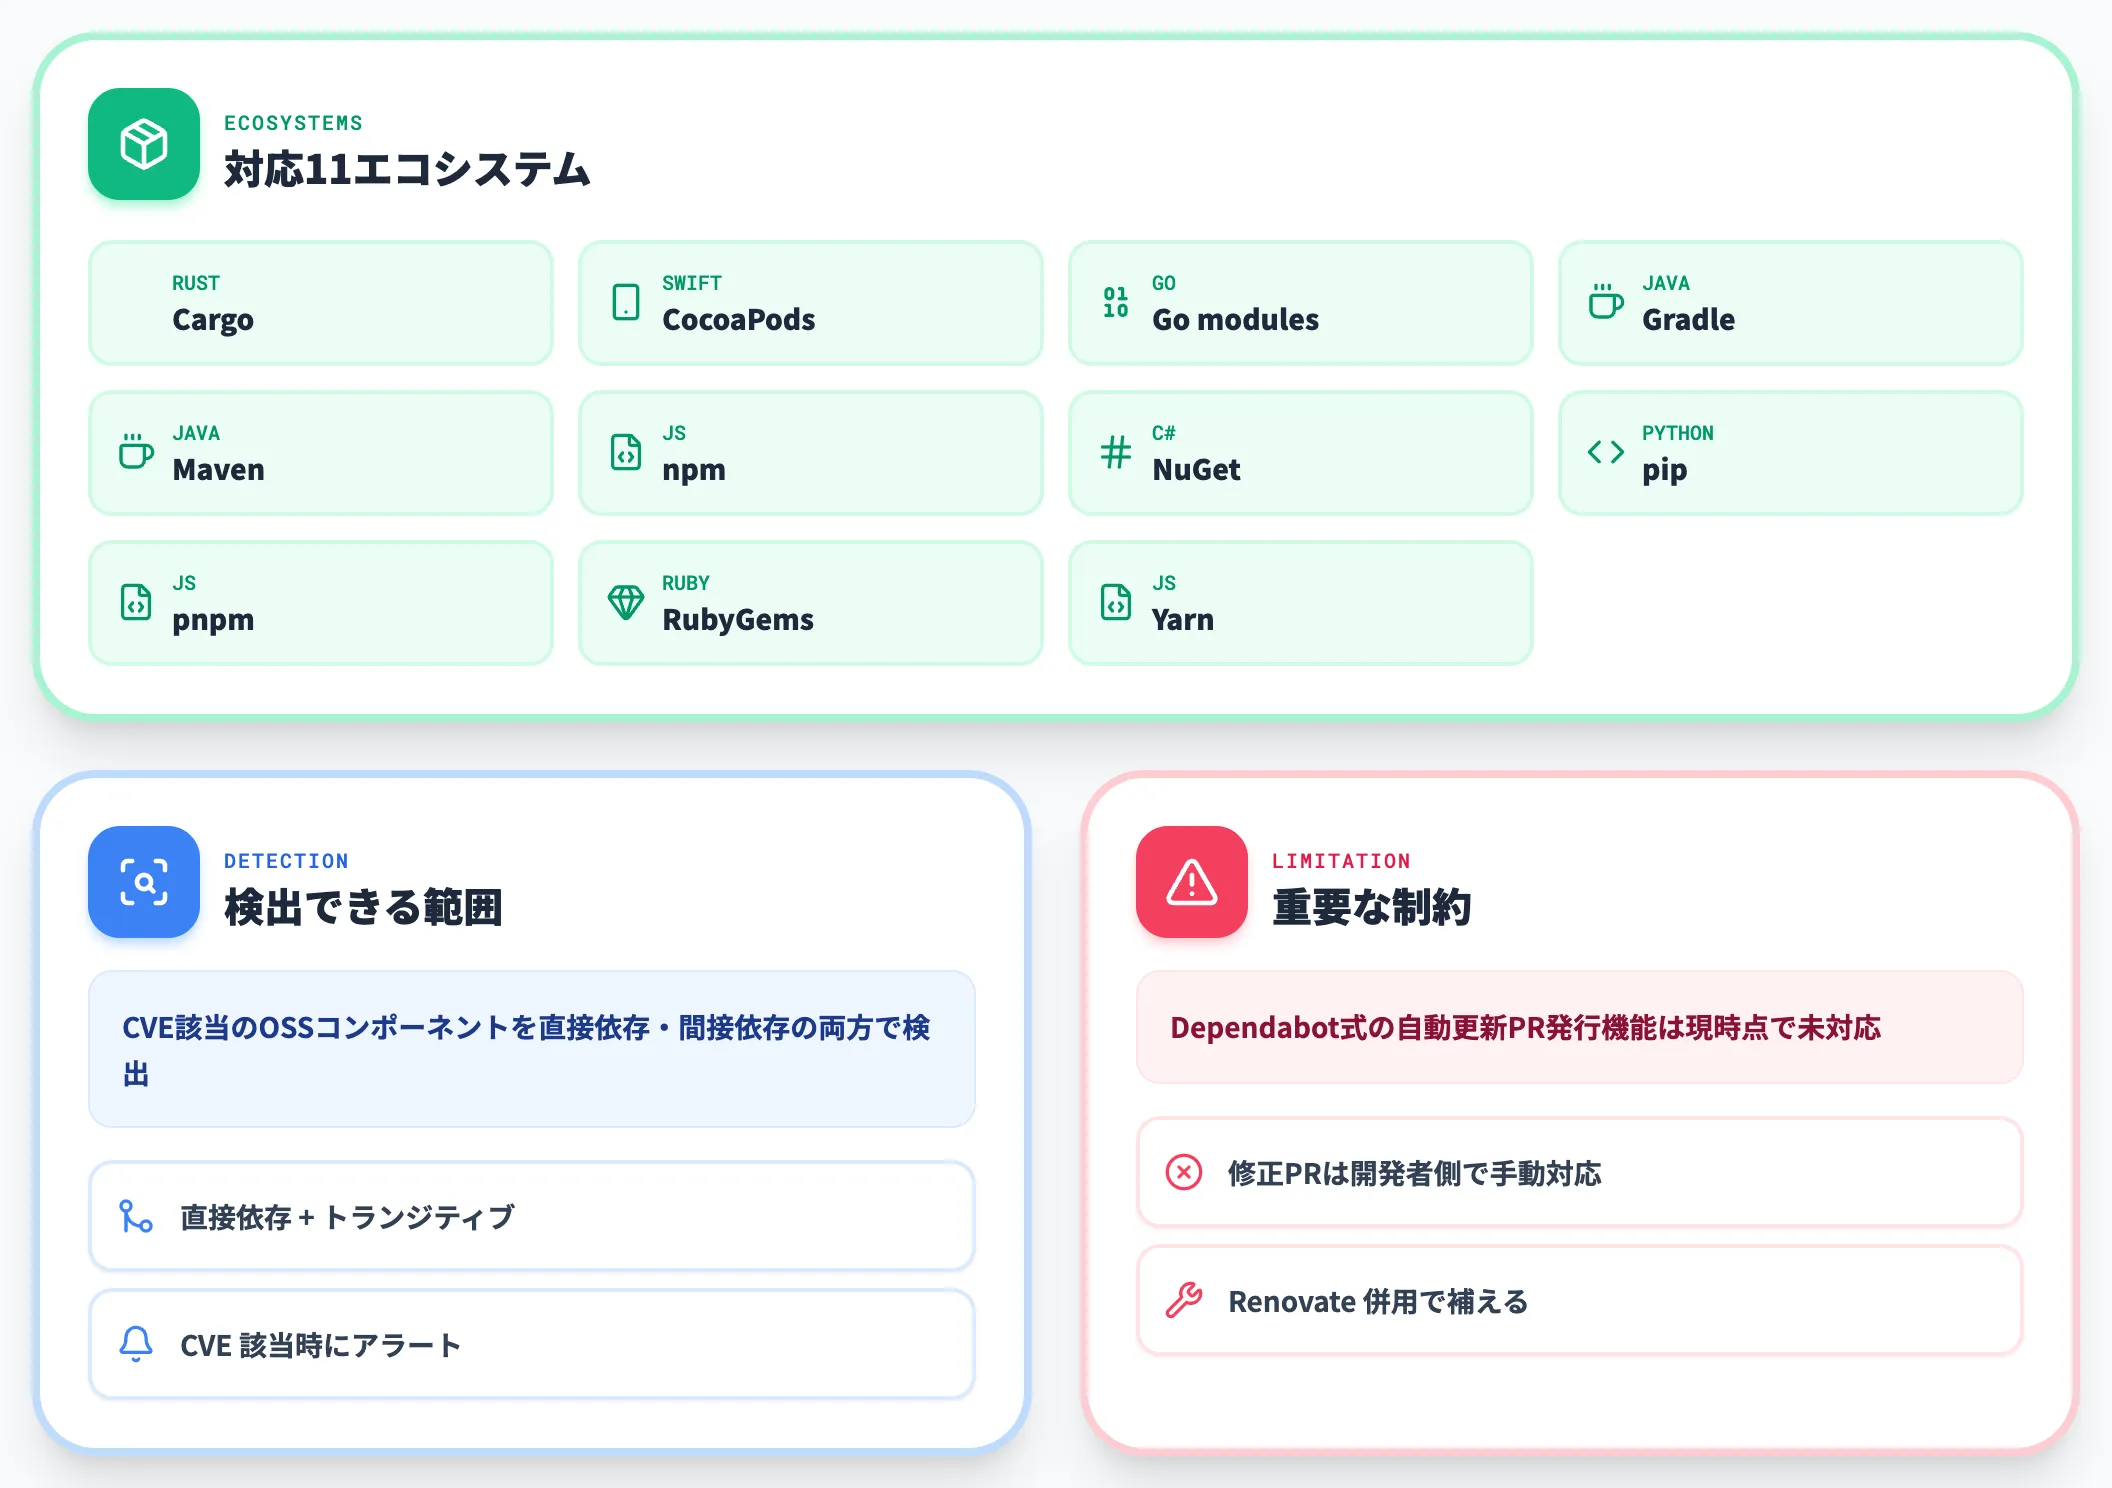The width and height of the screenshot is (2112, 1488).
Task: Select the Yarn ecosystem name
Action: (1183, 620)
